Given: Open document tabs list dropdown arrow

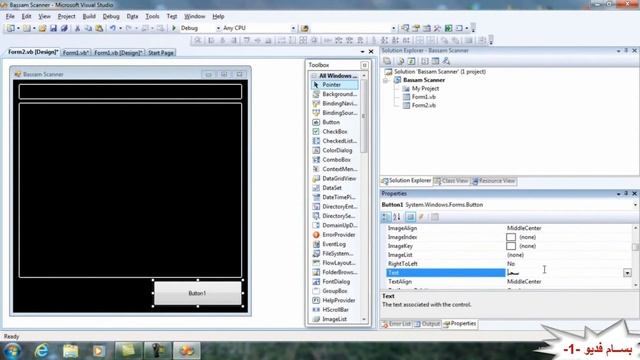Looking at the screenshot, I should pos(362,52).
